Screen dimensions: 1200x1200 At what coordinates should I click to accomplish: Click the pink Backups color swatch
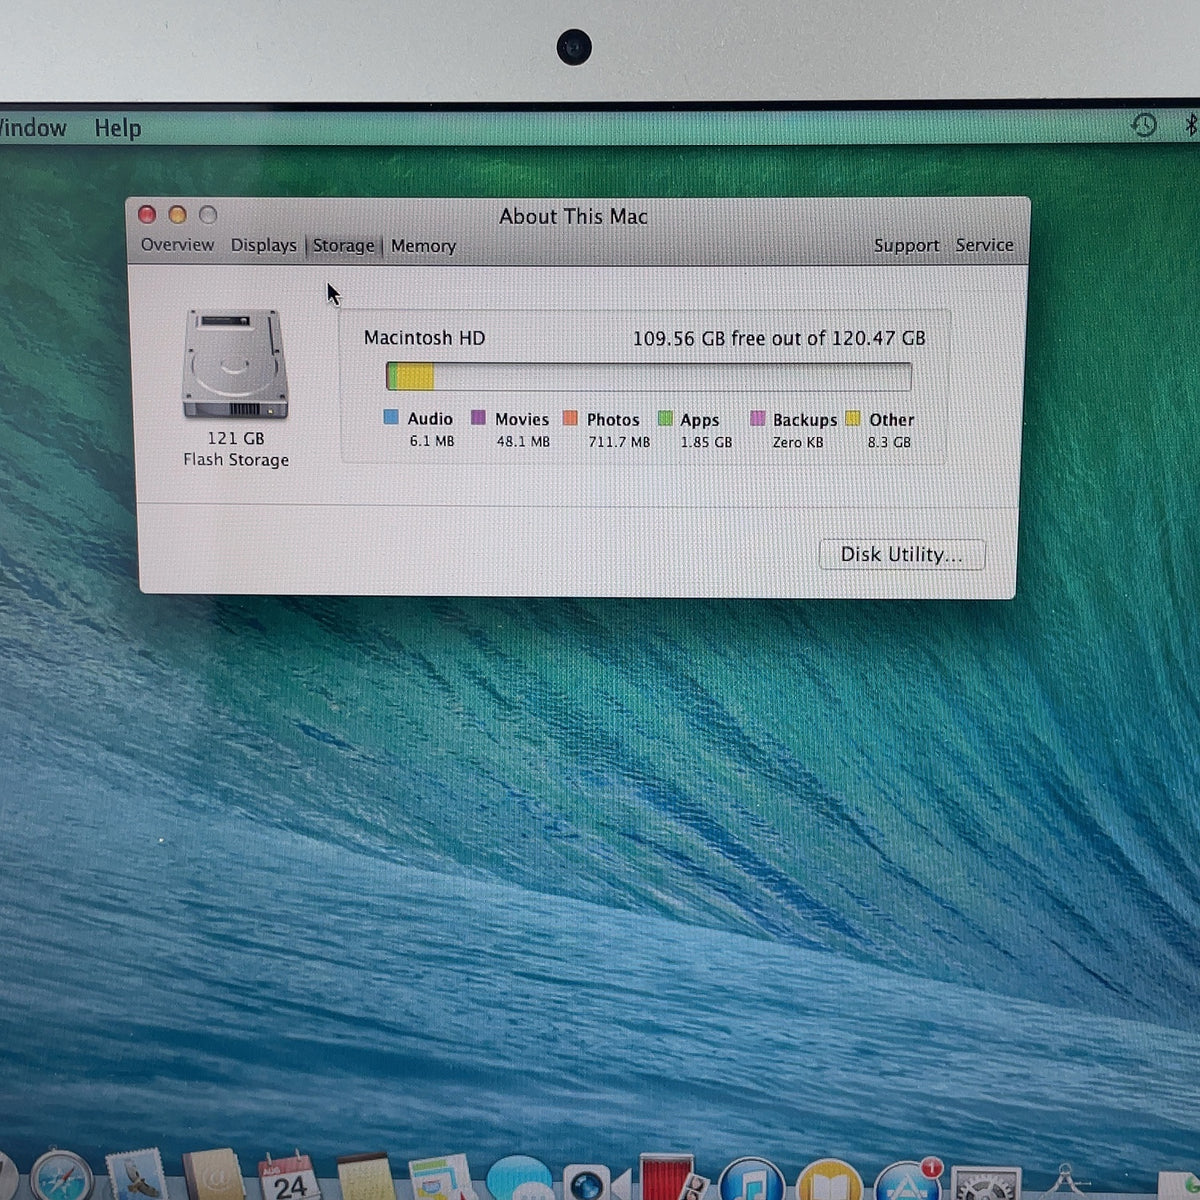(758, 418)
